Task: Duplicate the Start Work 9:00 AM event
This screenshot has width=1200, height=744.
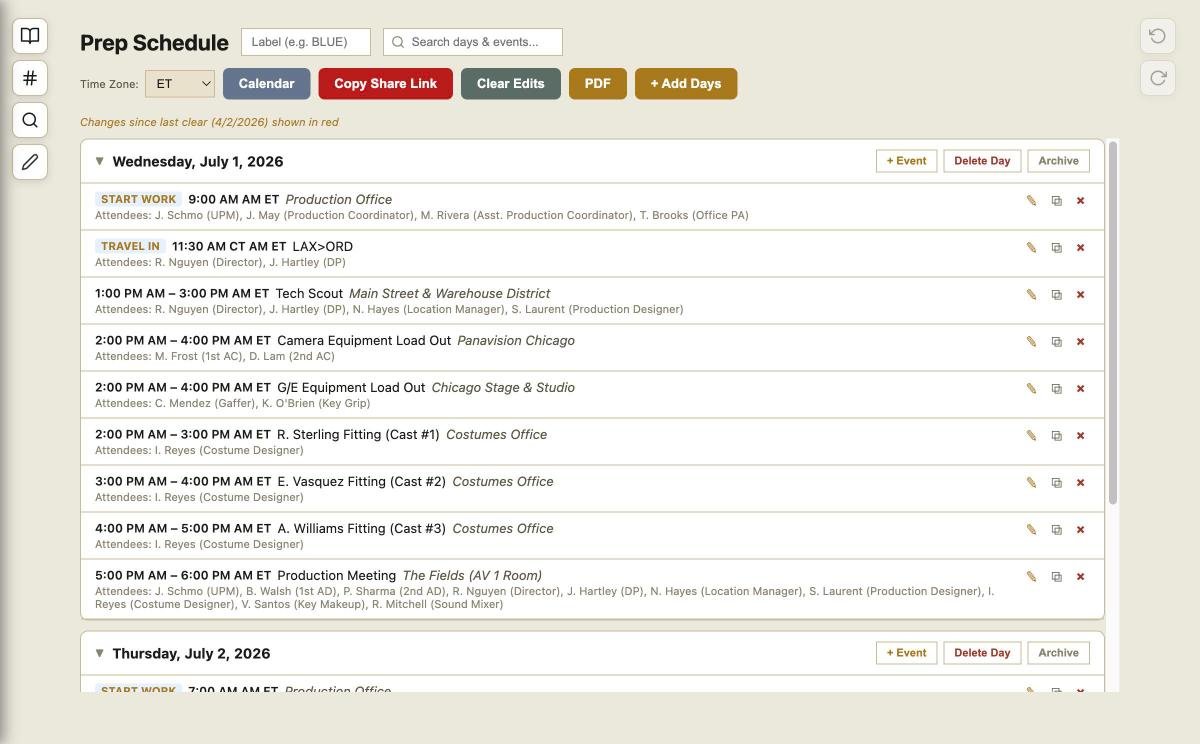Action: (1056, 201)
